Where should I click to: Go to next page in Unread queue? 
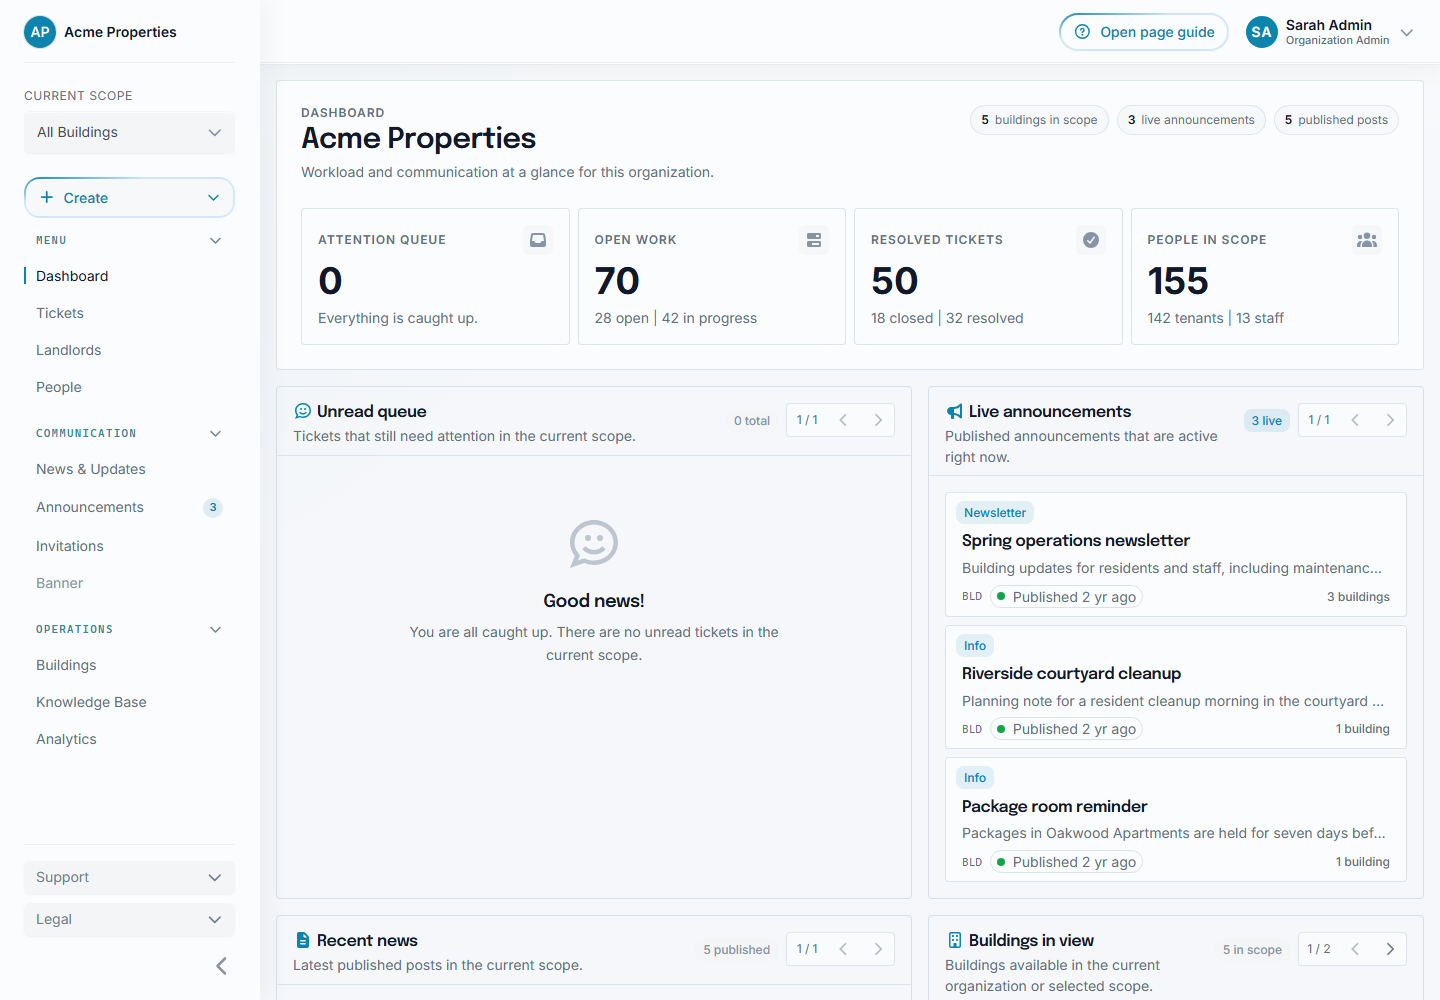tap(878, 420)
